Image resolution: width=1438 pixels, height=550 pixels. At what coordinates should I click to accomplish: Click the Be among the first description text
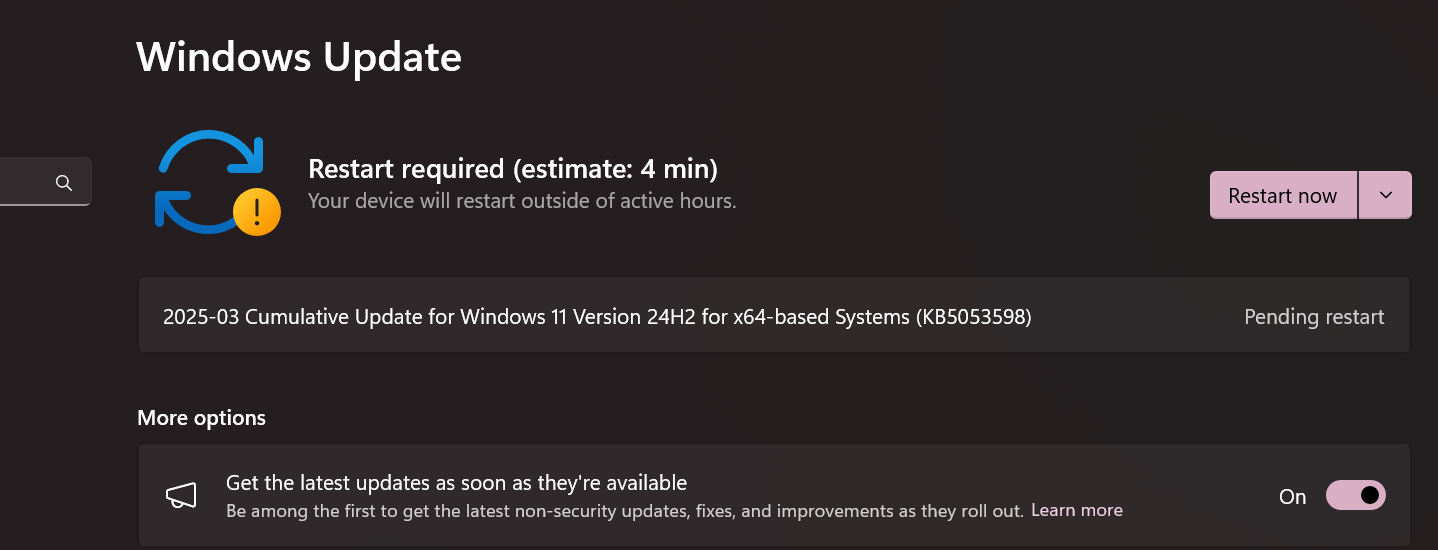pyautogui.click(x=625, y=510)
